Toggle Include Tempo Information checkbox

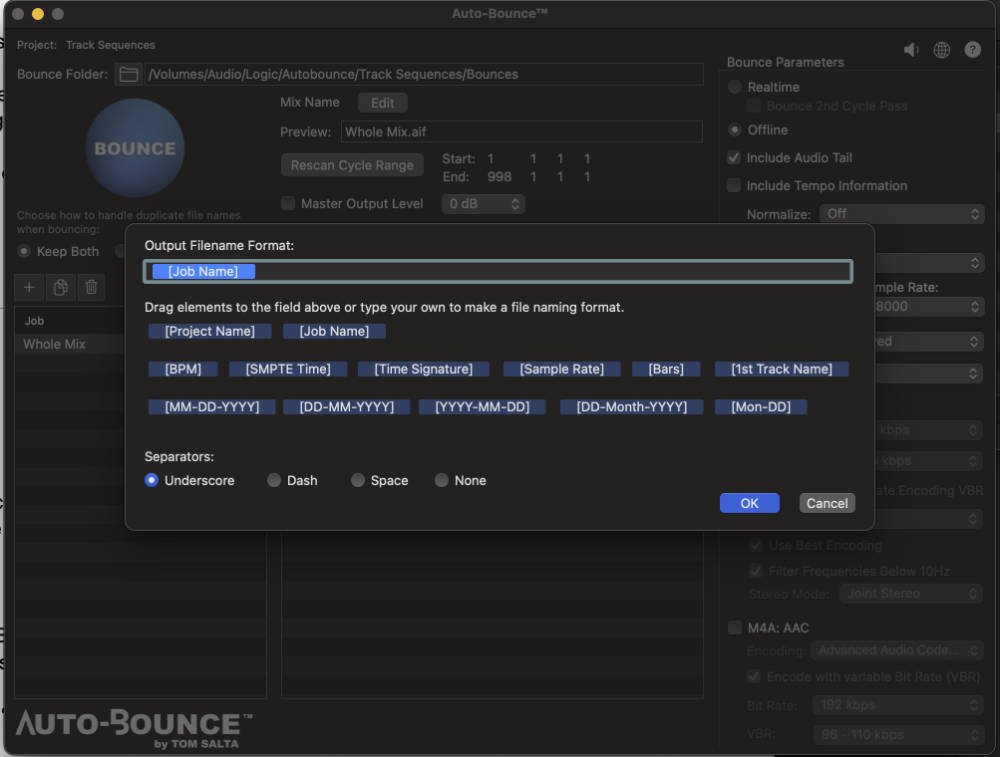733,186
